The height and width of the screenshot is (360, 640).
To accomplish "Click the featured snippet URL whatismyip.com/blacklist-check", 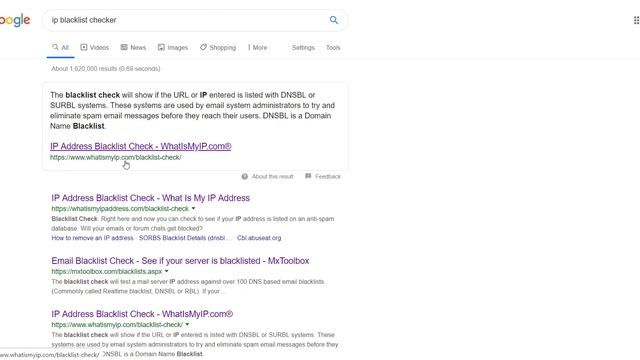I will pos(116,158).
